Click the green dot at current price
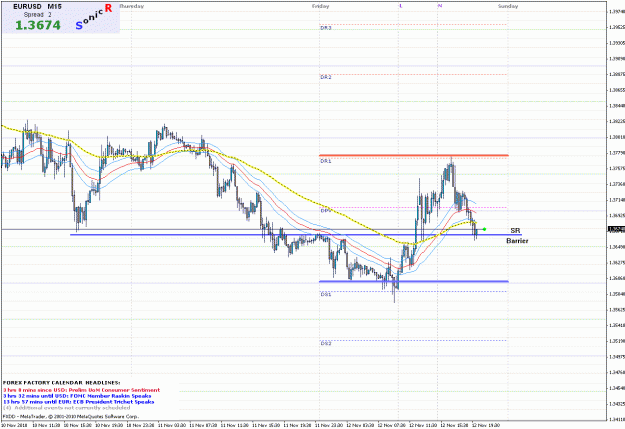625x429 pixels. pyautogui.click(x=484, y=229)
